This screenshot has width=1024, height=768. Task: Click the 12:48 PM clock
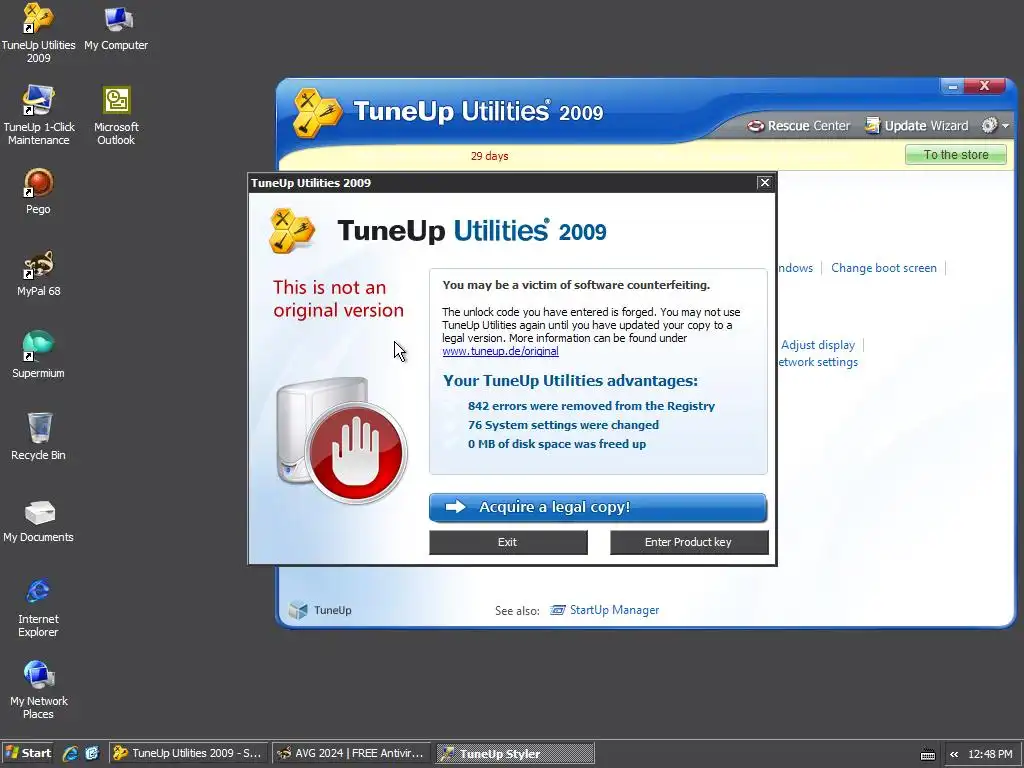[990, 754]
